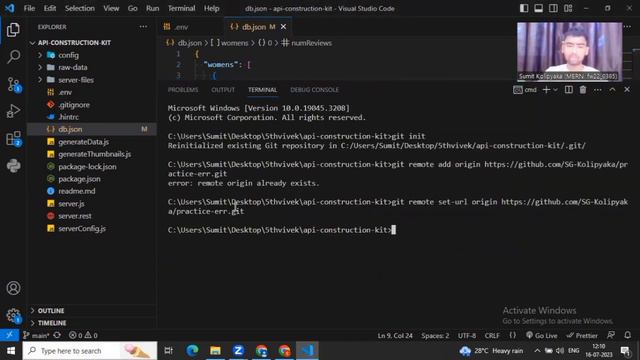Open the Selection menu
Viewport: 640px width, 360px height.
[80, 8]
